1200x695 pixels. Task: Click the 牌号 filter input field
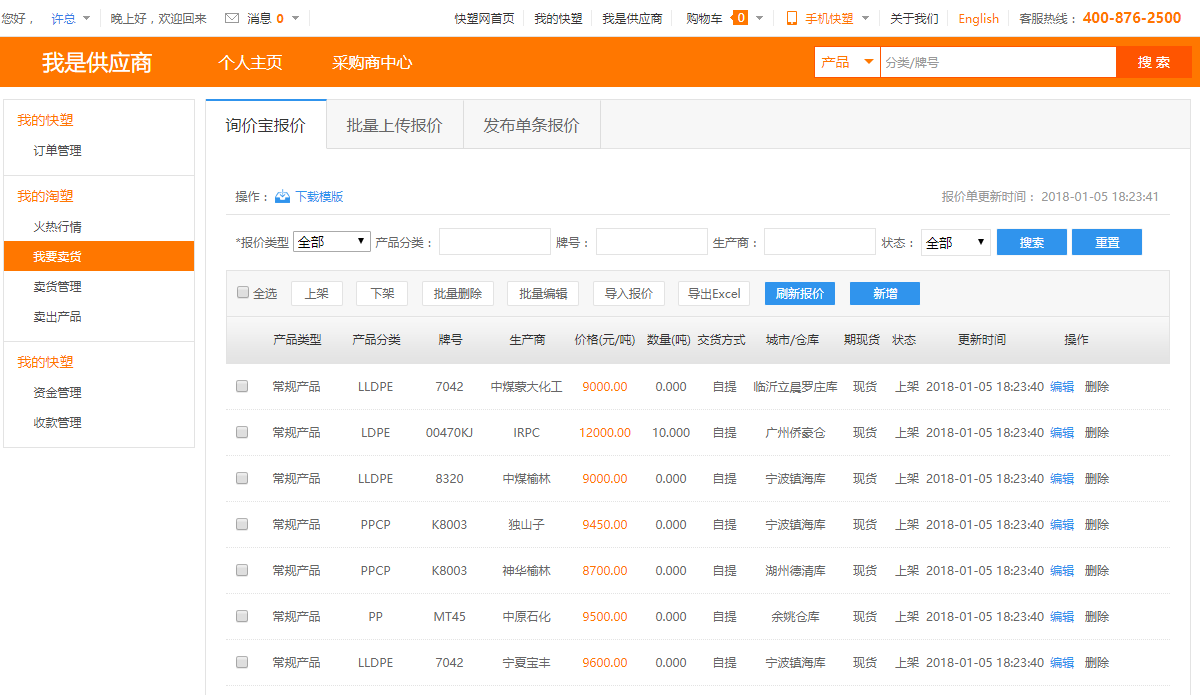(x=651, y=242)
